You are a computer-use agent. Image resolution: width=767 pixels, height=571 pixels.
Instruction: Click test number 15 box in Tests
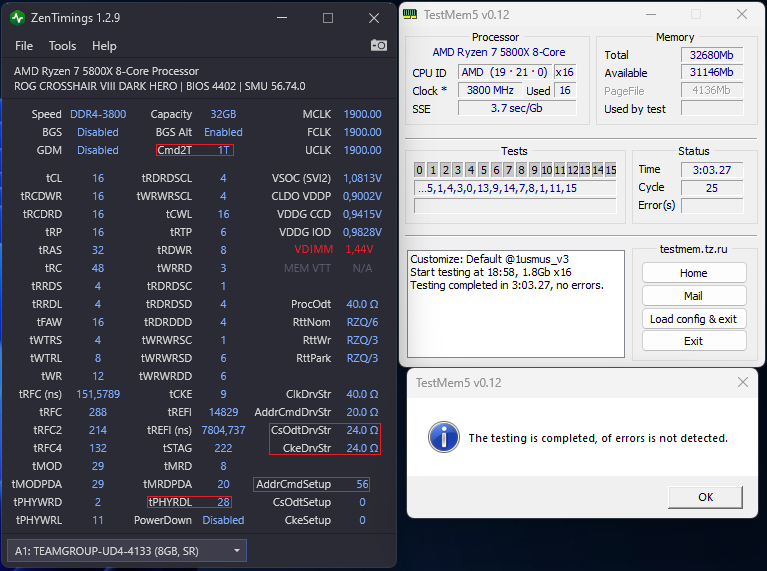(611, 170)
